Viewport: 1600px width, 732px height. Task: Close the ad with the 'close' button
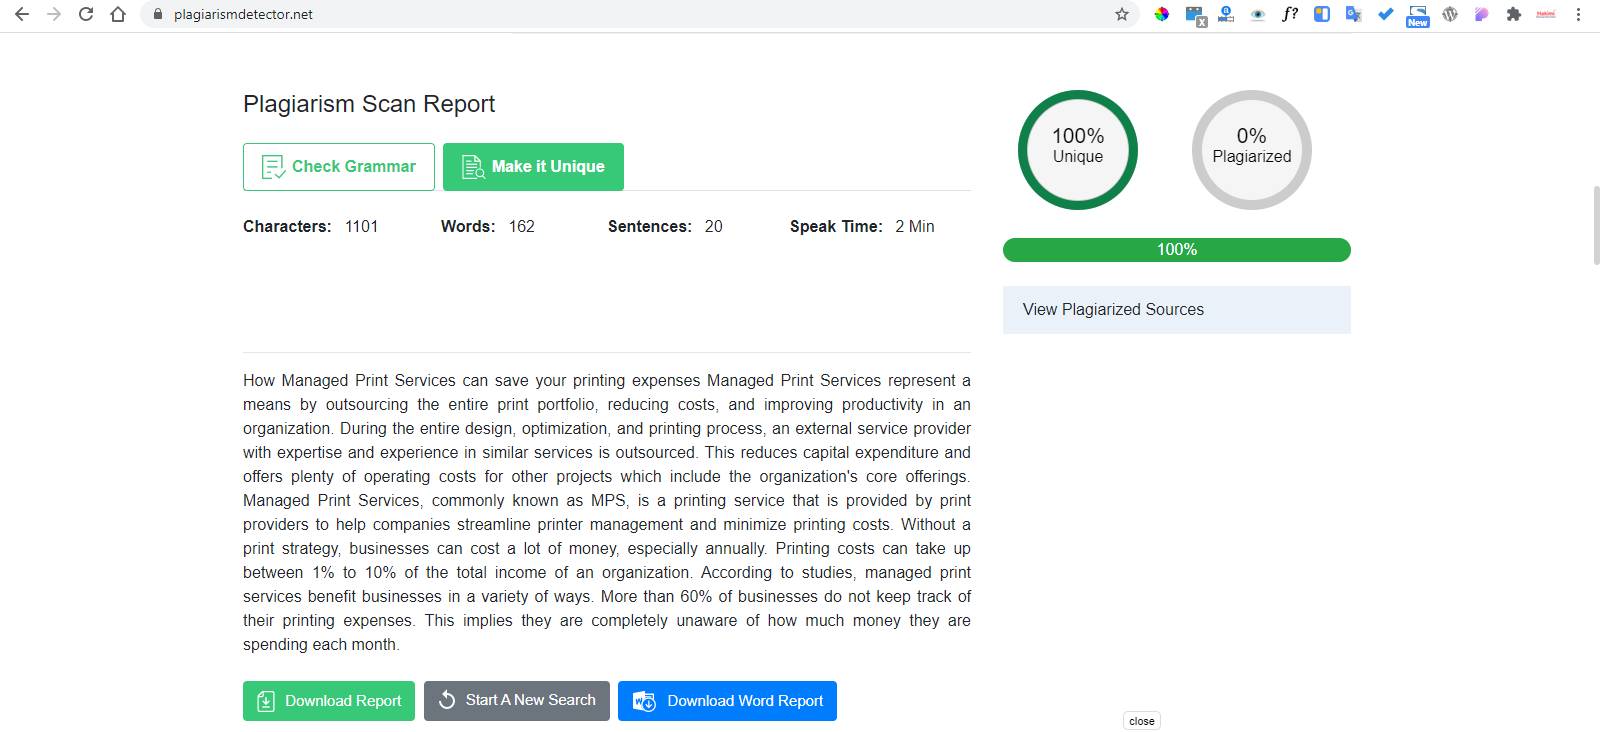tap(1142, 721)
